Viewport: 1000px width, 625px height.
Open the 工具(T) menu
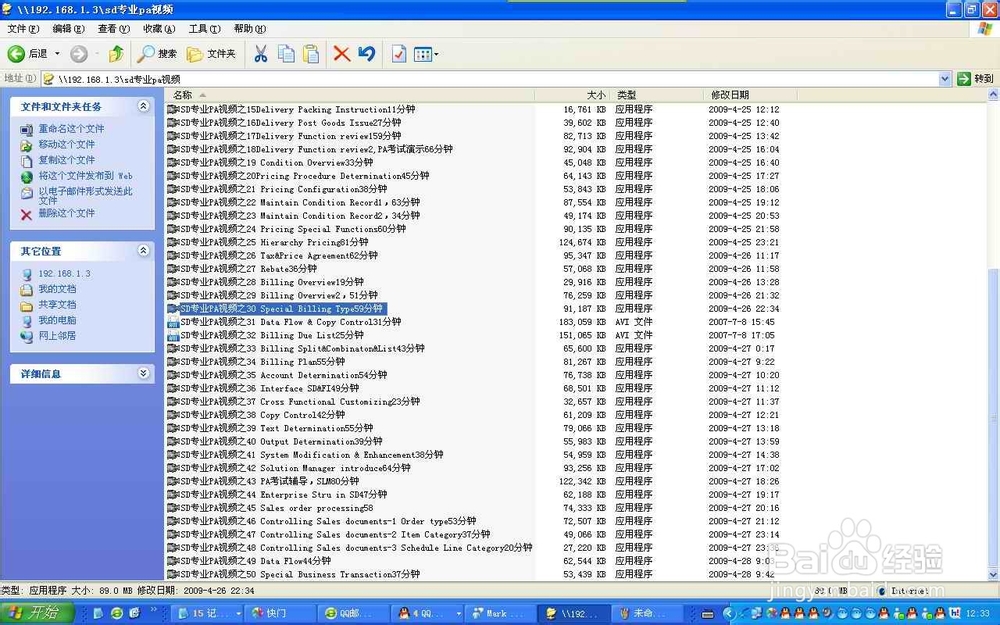(x=204, y=29)
